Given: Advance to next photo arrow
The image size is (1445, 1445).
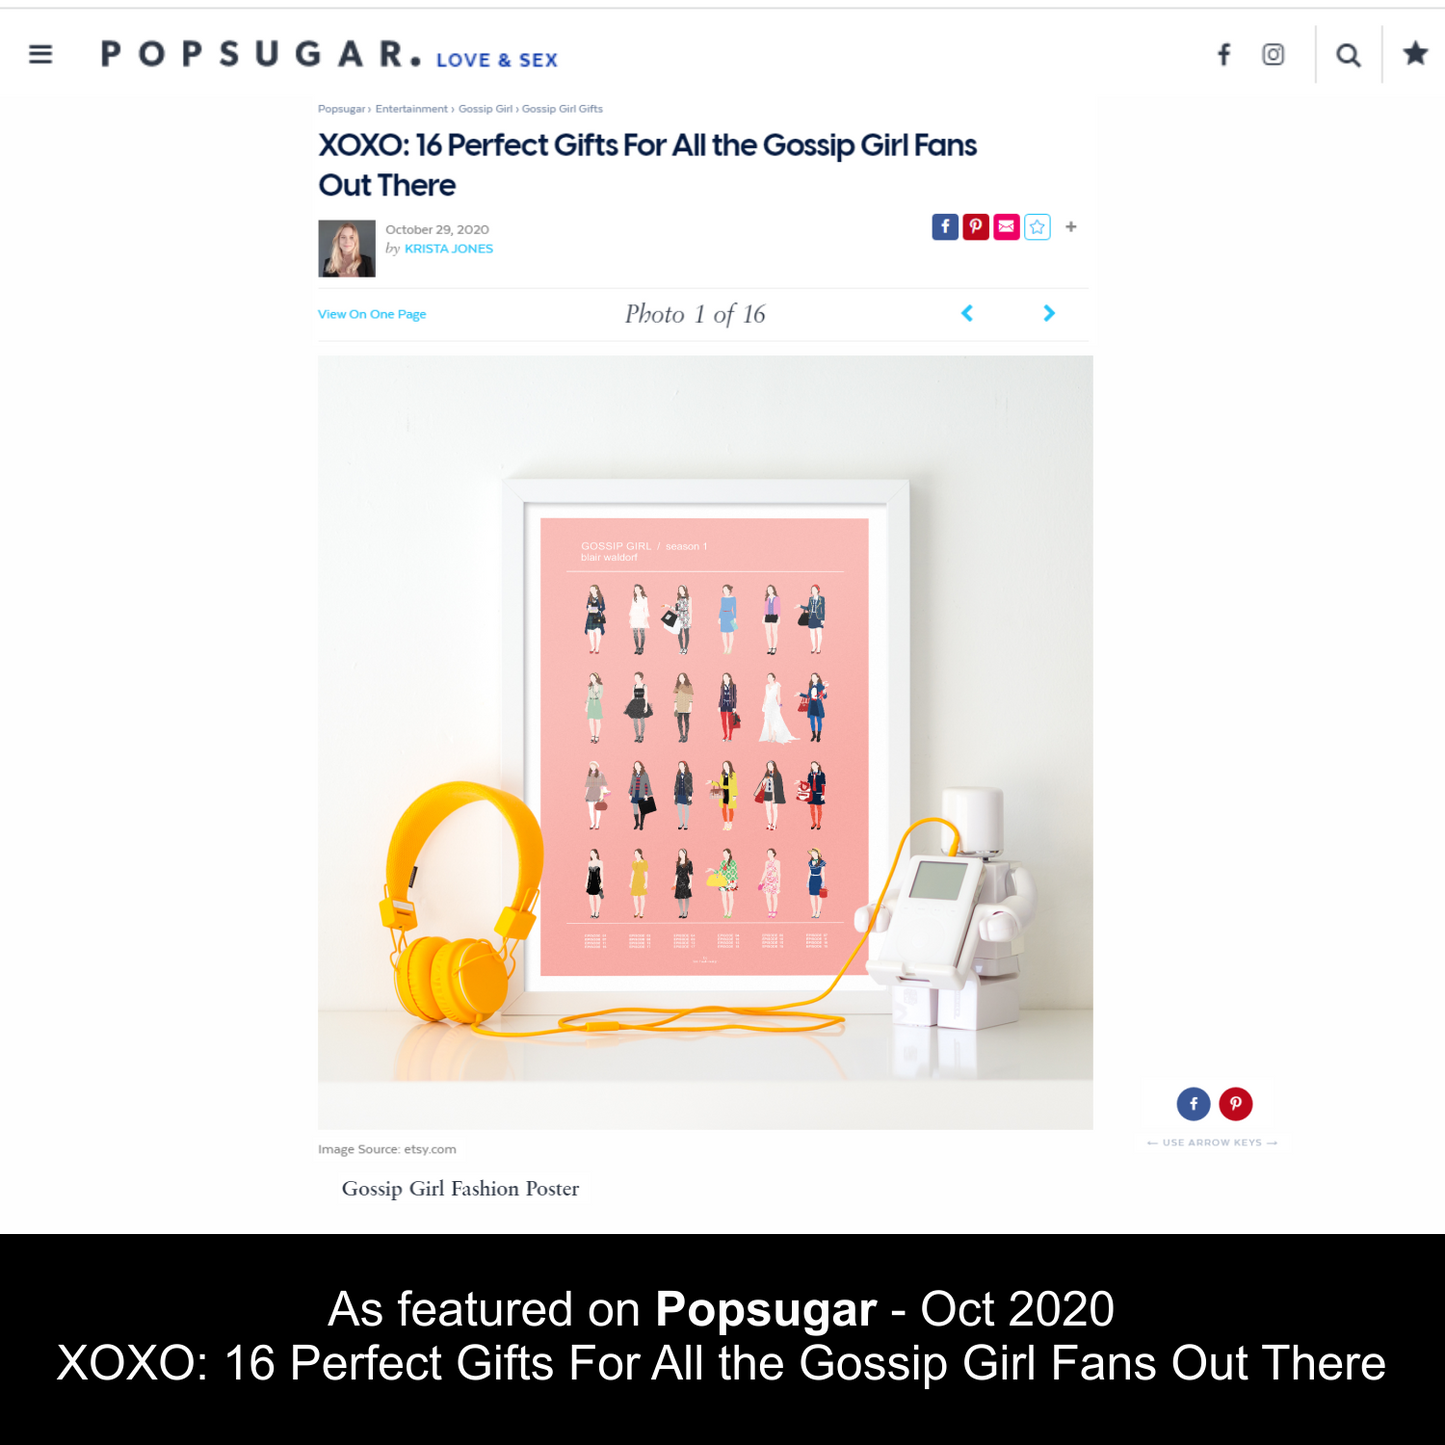Looking at the screenshot, I should pos(1049,314).
